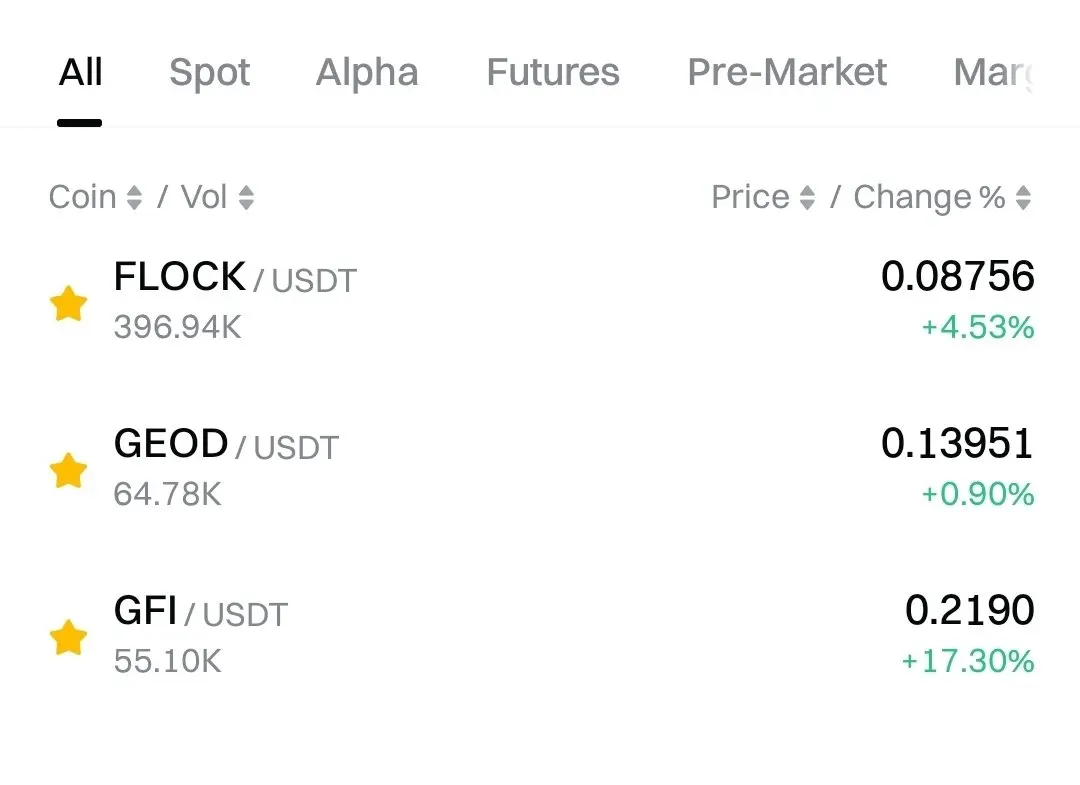This screenshot has height=785, width=1080.
Task: Select the Futures tab
Action: coord(553,73)
